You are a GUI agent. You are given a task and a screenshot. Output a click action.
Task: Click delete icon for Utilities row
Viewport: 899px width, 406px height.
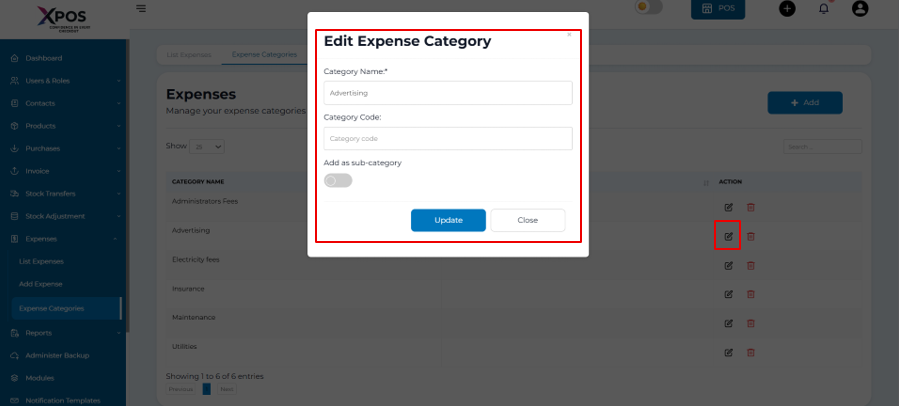[x=751, y=352]
